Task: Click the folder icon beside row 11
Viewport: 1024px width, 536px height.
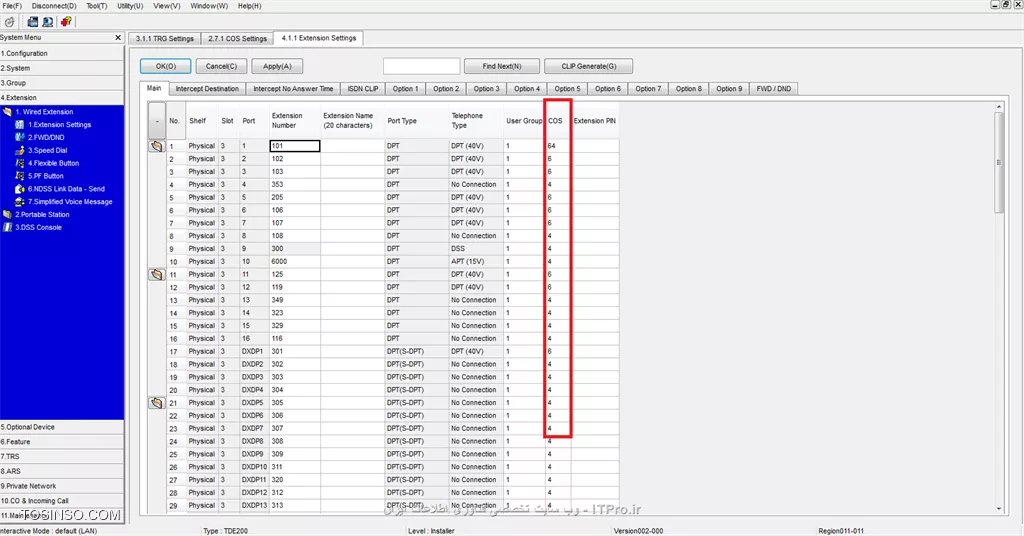Action: (x=157, y=275)
